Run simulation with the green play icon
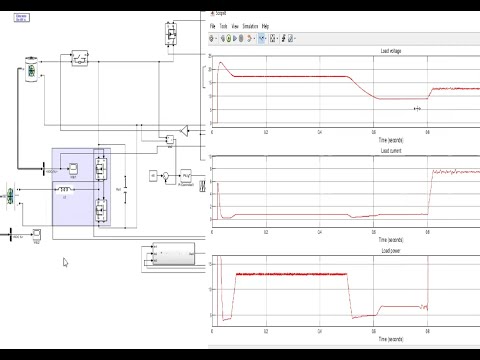480x360 pixels. [229, 39]
